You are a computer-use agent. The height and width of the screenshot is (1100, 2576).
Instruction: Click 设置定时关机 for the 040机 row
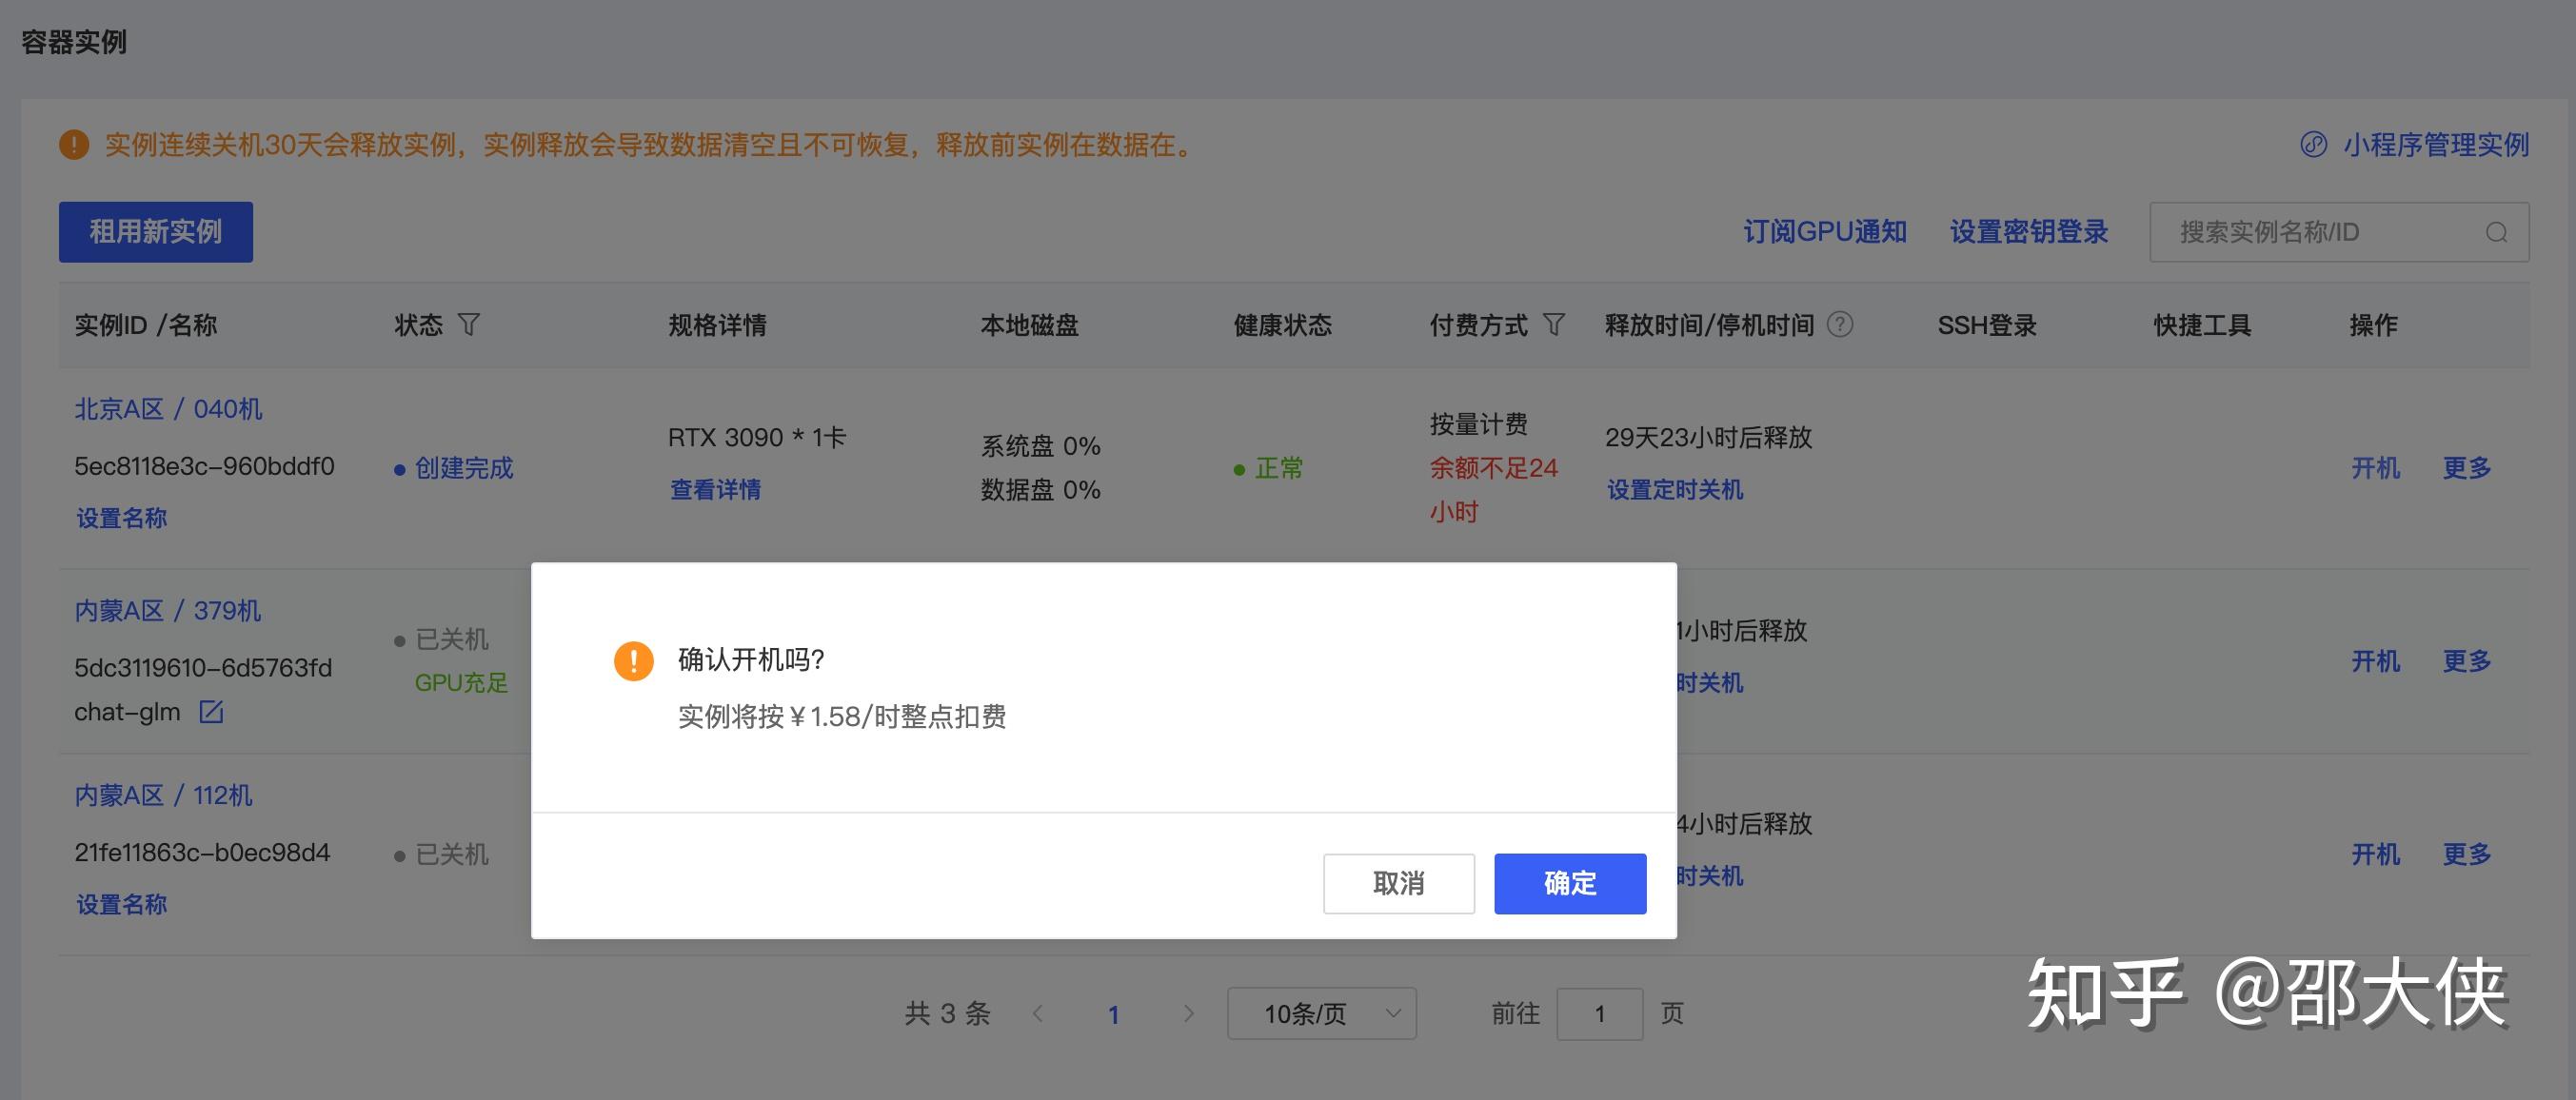(1675, 490)
